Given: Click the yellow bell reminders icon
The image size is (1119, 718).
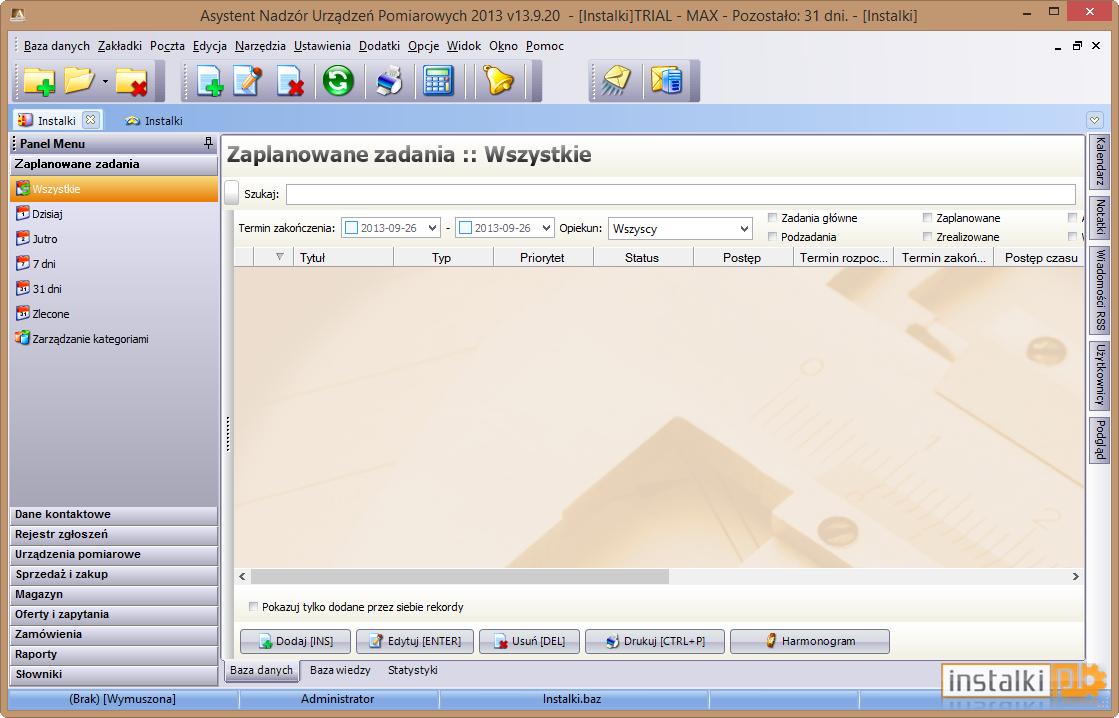Looking at the screenshot, I should (x=498, y=81).
